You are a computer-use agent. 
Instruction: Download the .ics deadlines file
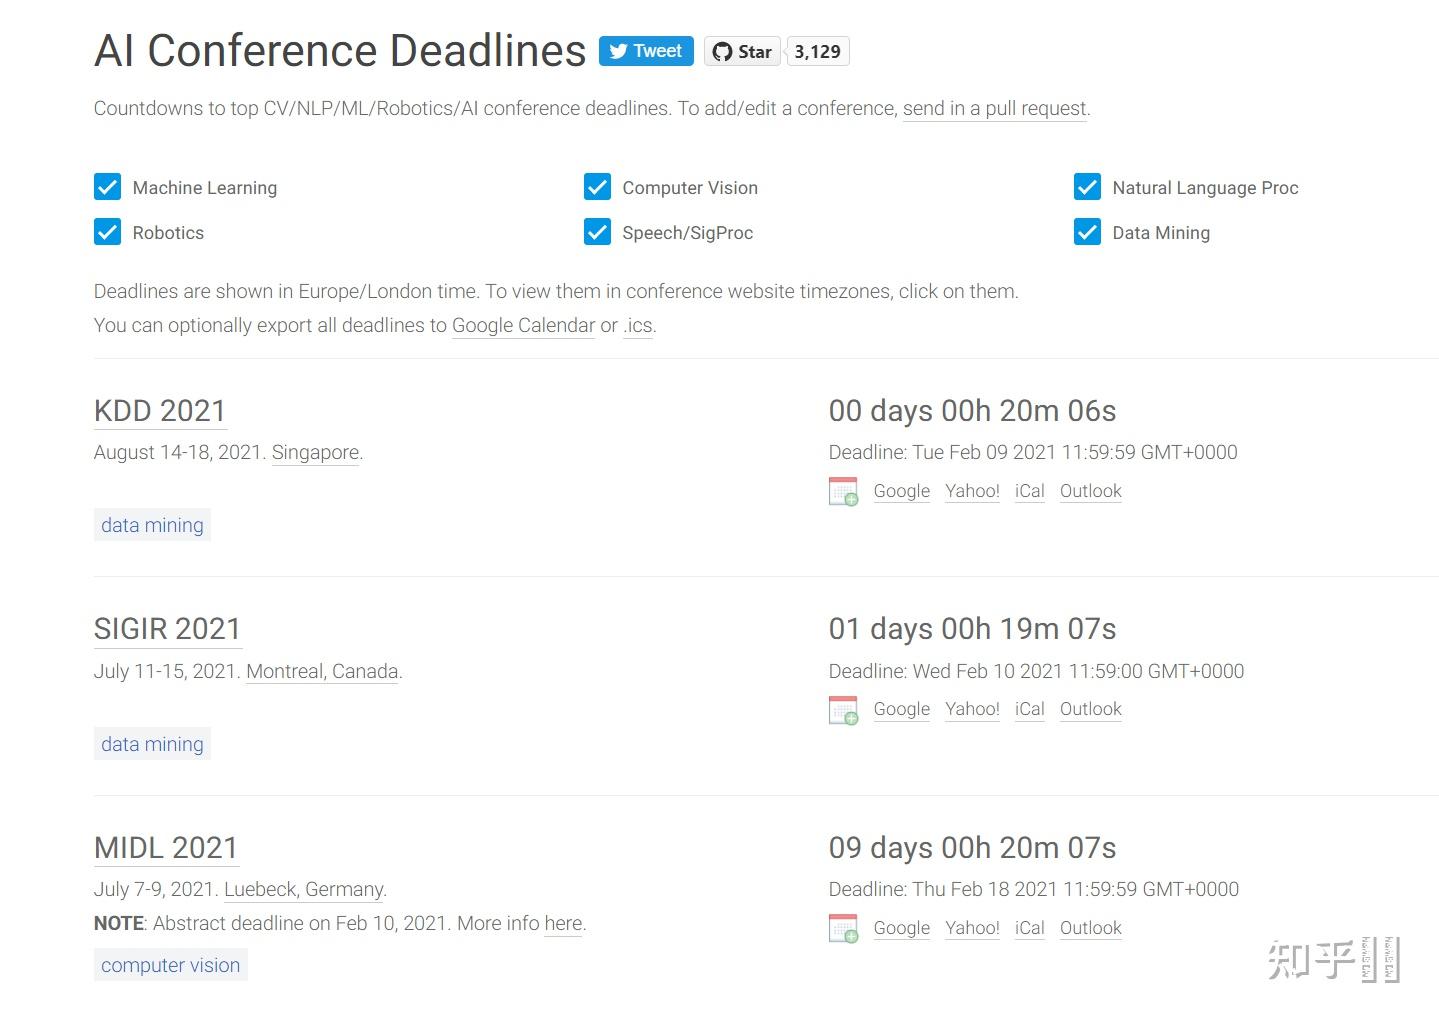[x=639, y=325]
